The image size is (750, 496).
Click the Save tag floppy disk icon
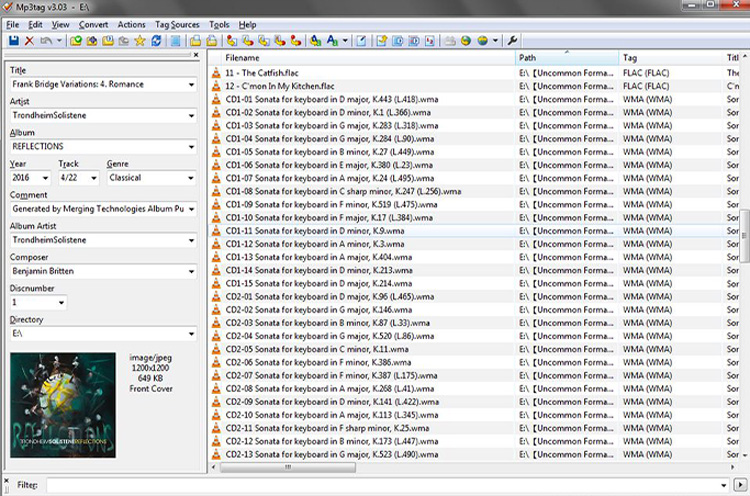click(13, 41)
